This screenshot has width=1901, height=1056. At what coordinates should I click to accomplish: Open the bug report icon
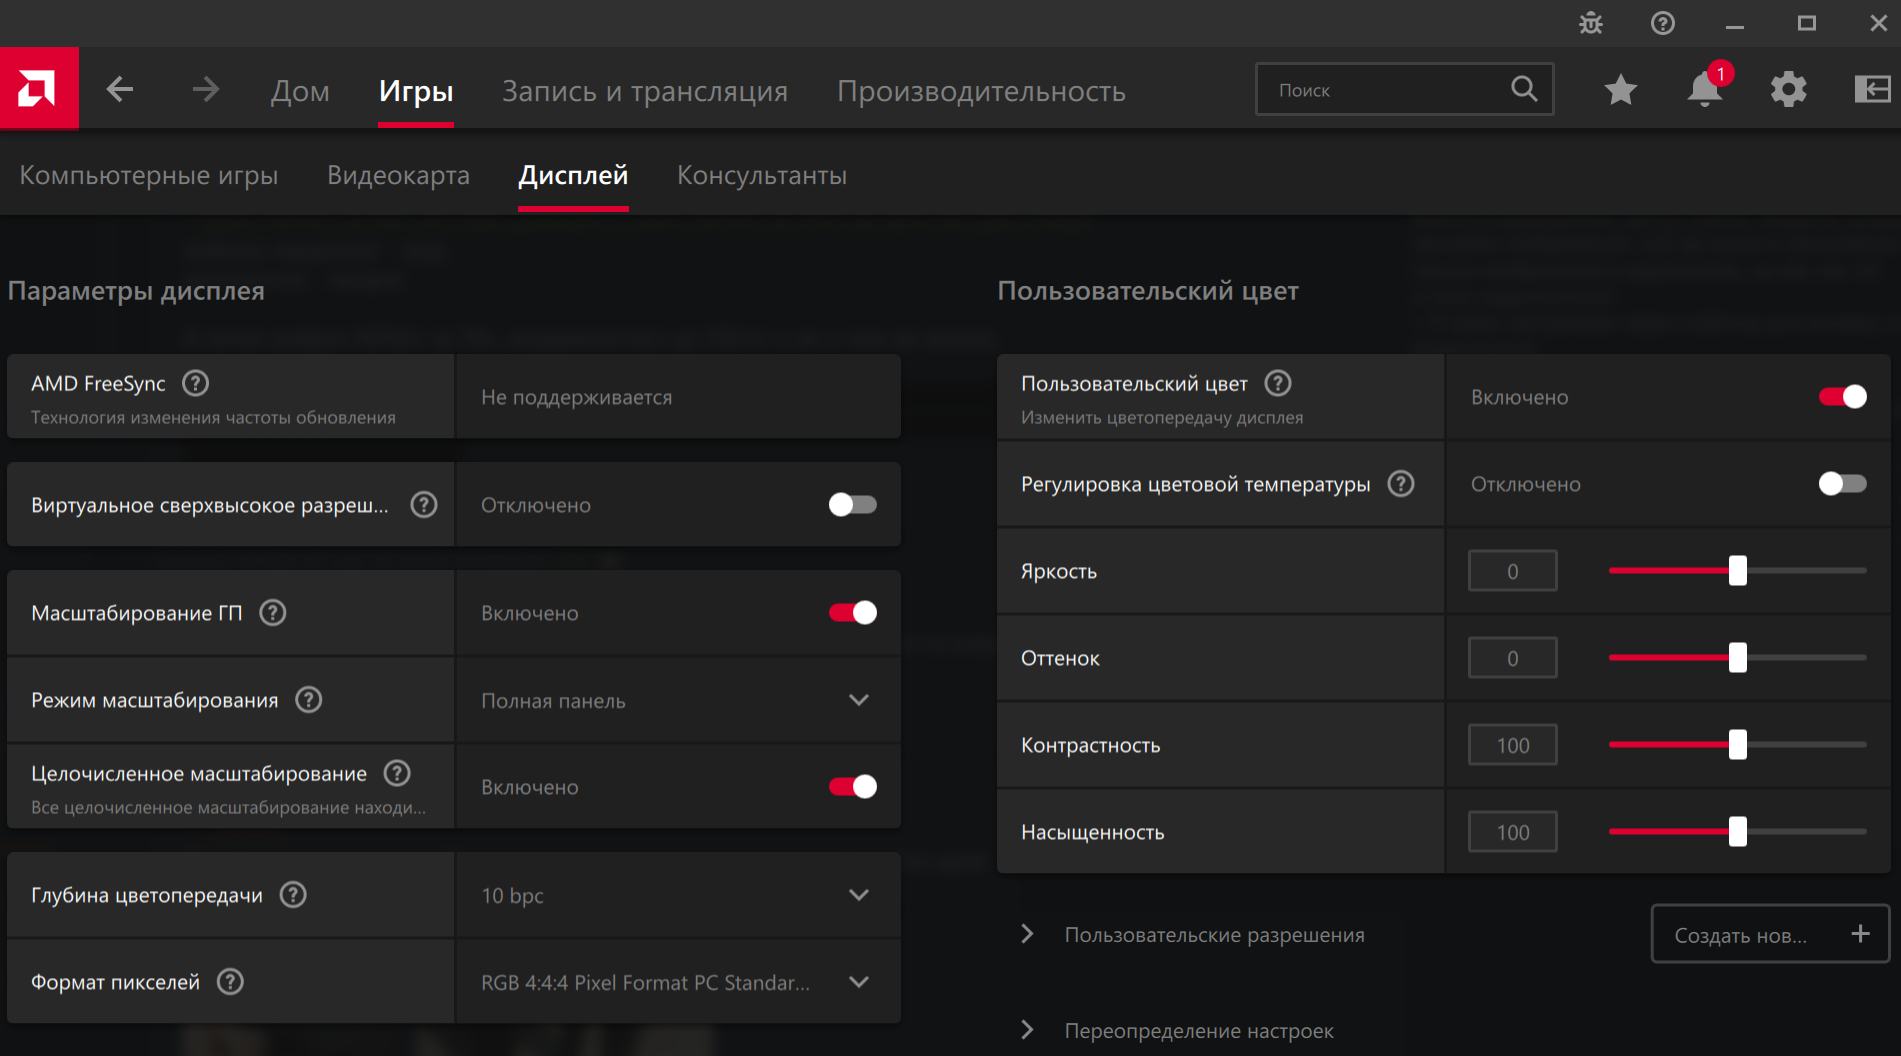click(1591, 23)
